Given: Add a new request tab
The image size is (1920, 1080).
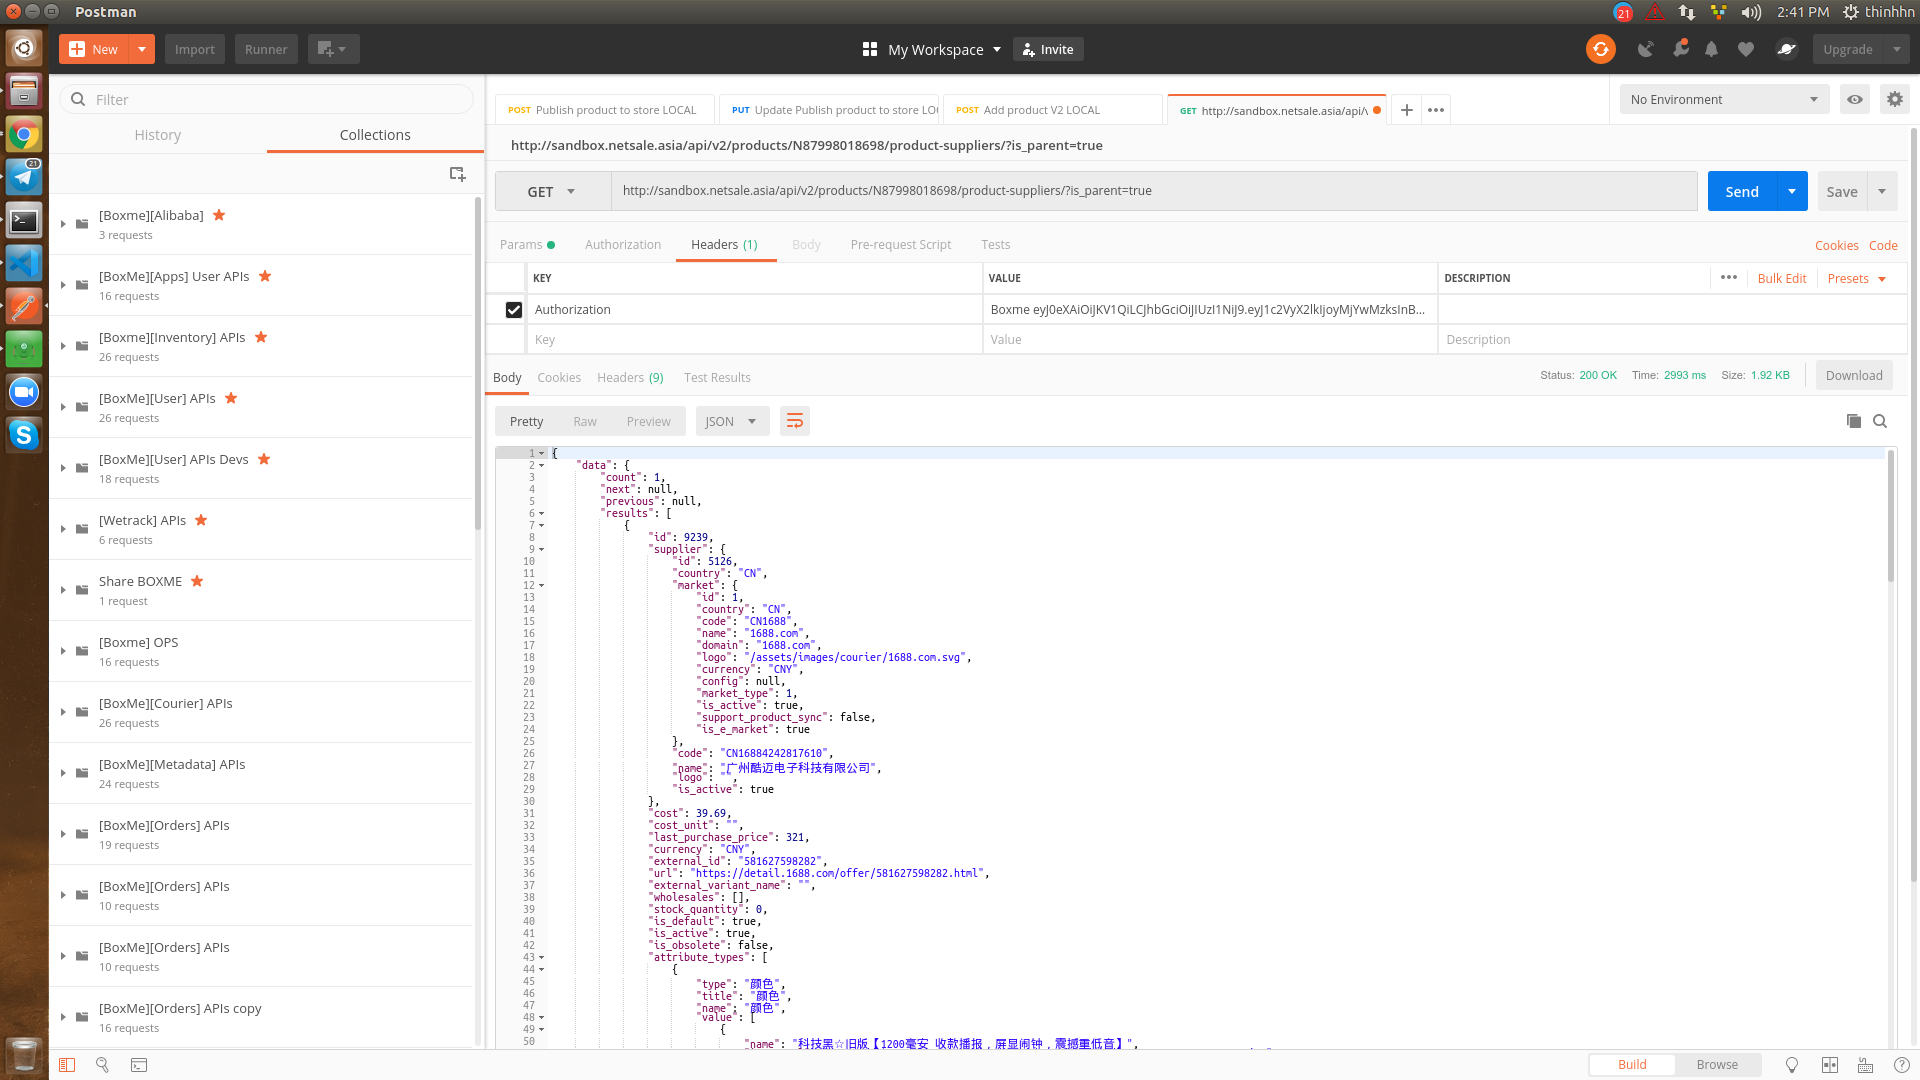Looking at the screenshot, I should (1406, 110).
